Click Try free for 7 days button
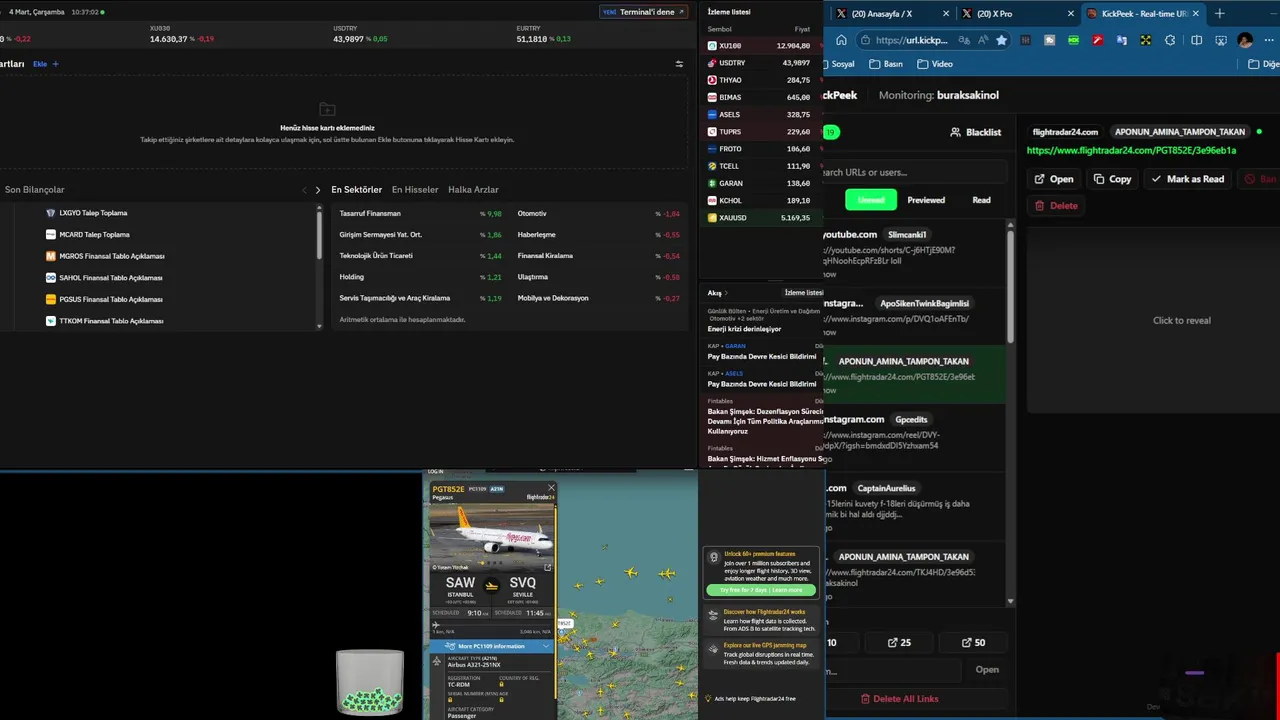Screen dimensions: 1280x720 761,590
